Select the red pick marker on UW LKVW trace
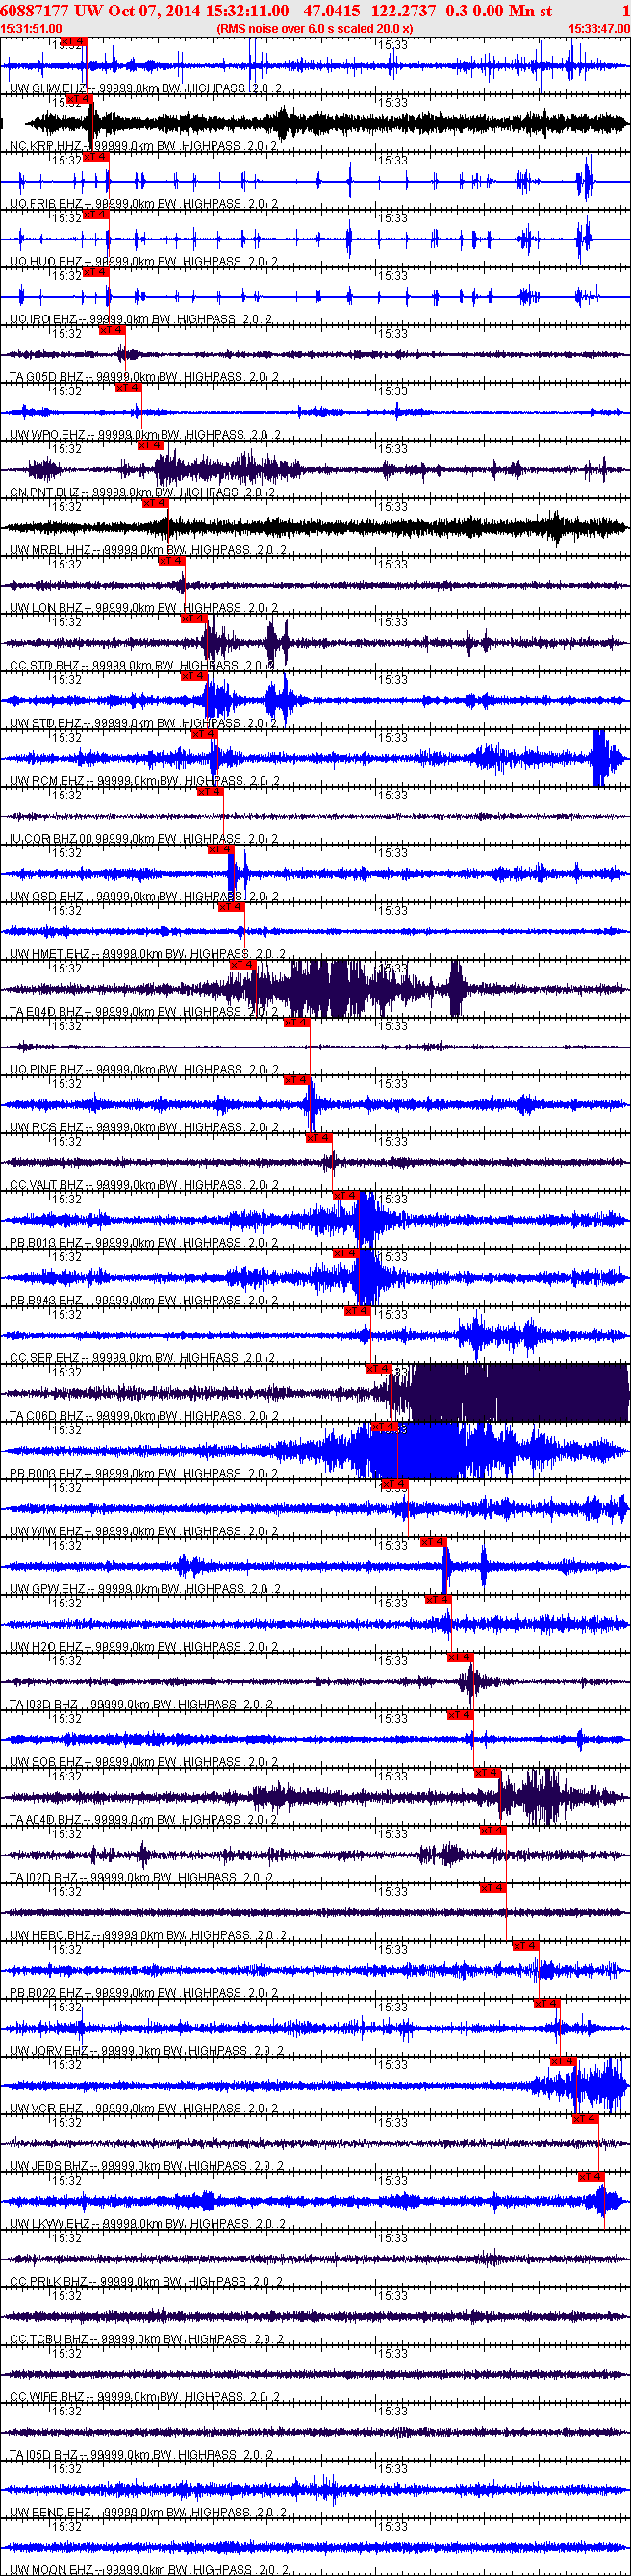 [x=590, y=2176]
